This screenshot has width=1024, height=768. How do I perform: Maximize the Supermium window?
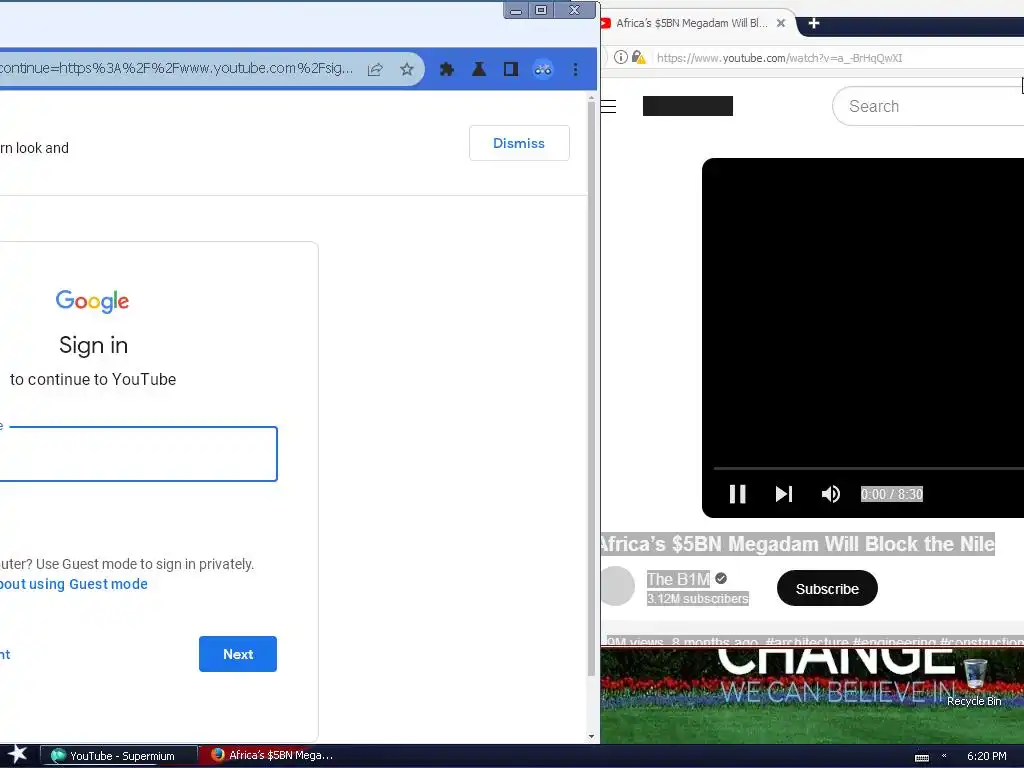tap(541, 10)
